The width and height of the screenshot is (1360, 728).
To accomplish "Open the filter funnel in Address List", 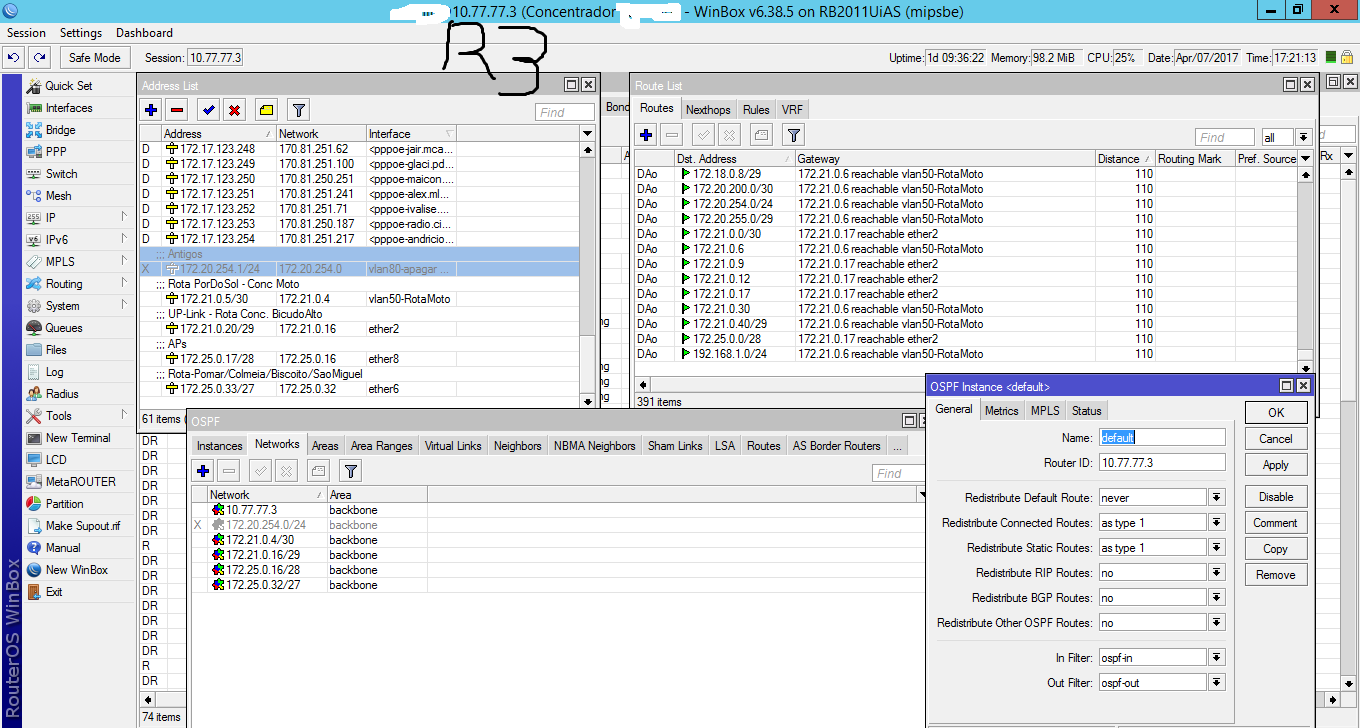I will pyautogui.click(x=298, y=110).
